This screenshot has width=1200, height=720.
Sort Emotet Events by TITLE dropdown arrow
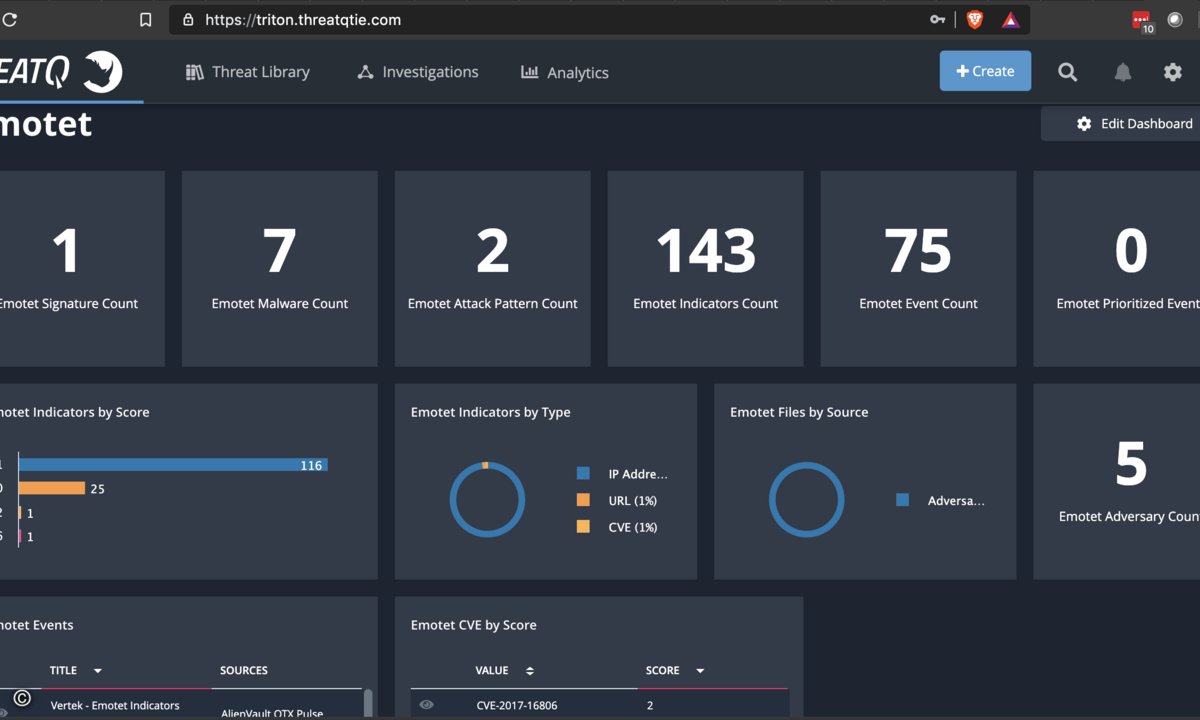[x=98, y=671]
